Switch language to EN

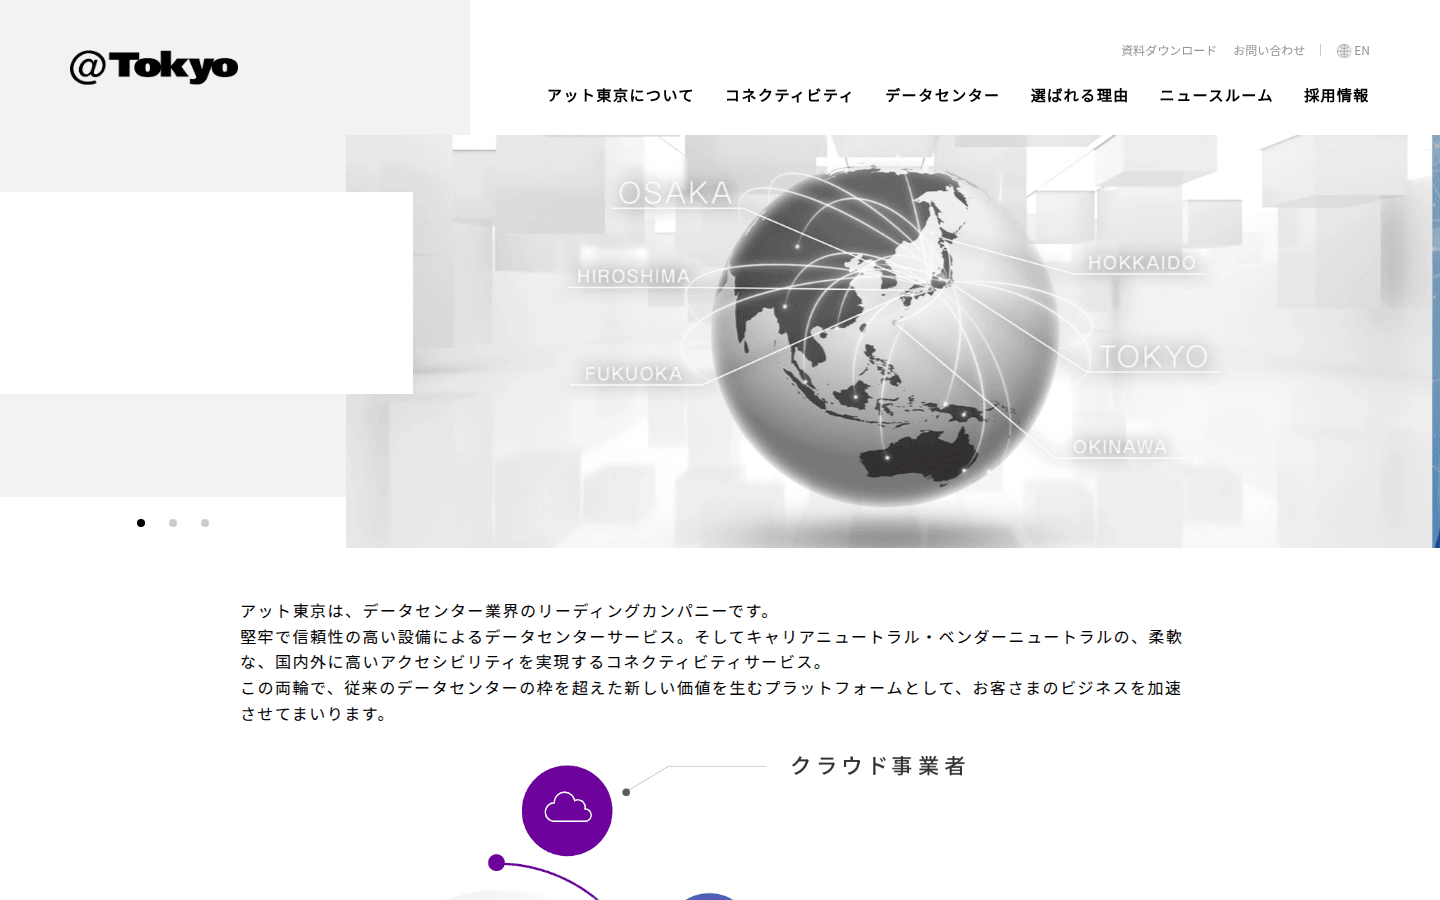[1362, 51]
